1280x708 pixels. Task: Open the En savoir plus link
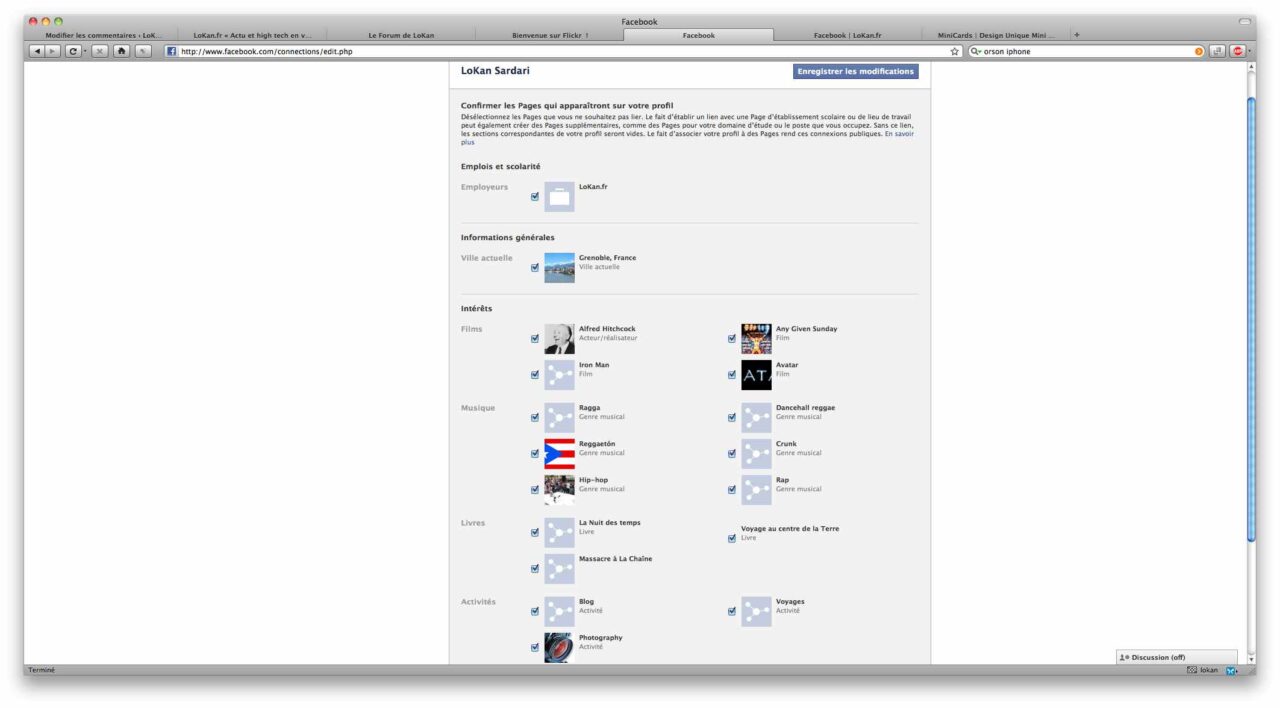[899, 134]
